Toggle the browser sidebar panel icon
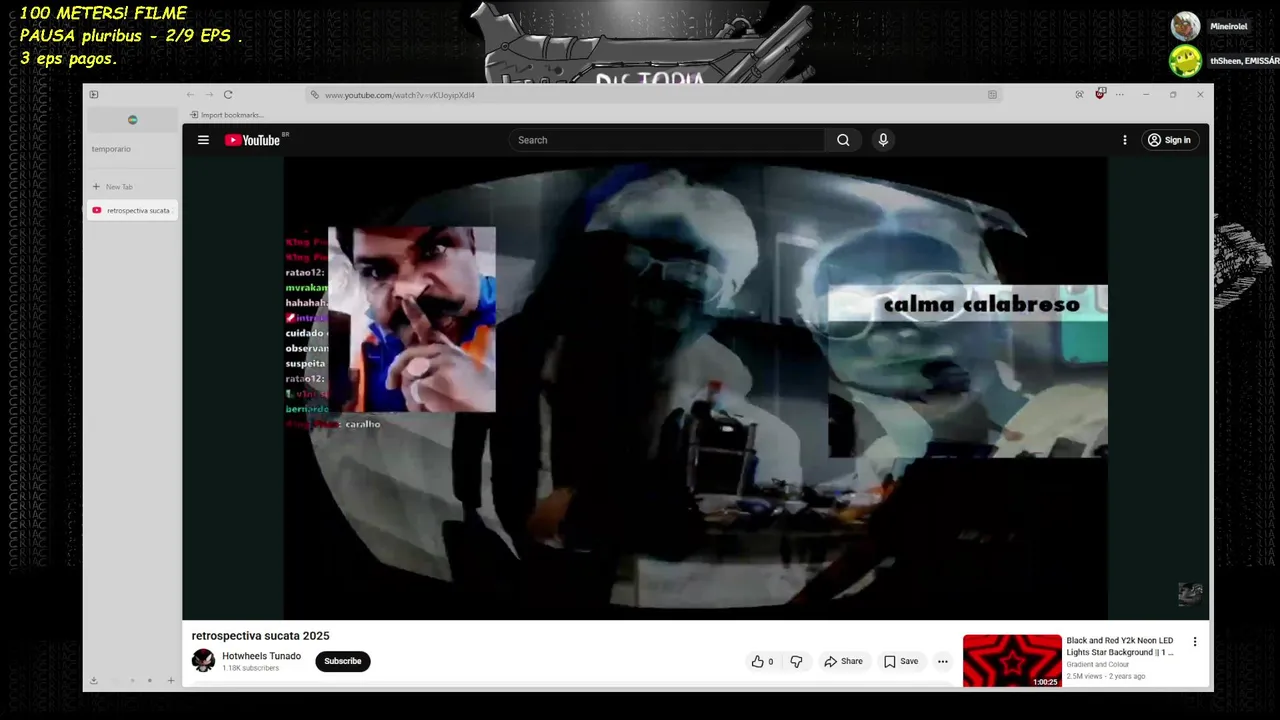Screen dimensions: 1280x720 94,95
